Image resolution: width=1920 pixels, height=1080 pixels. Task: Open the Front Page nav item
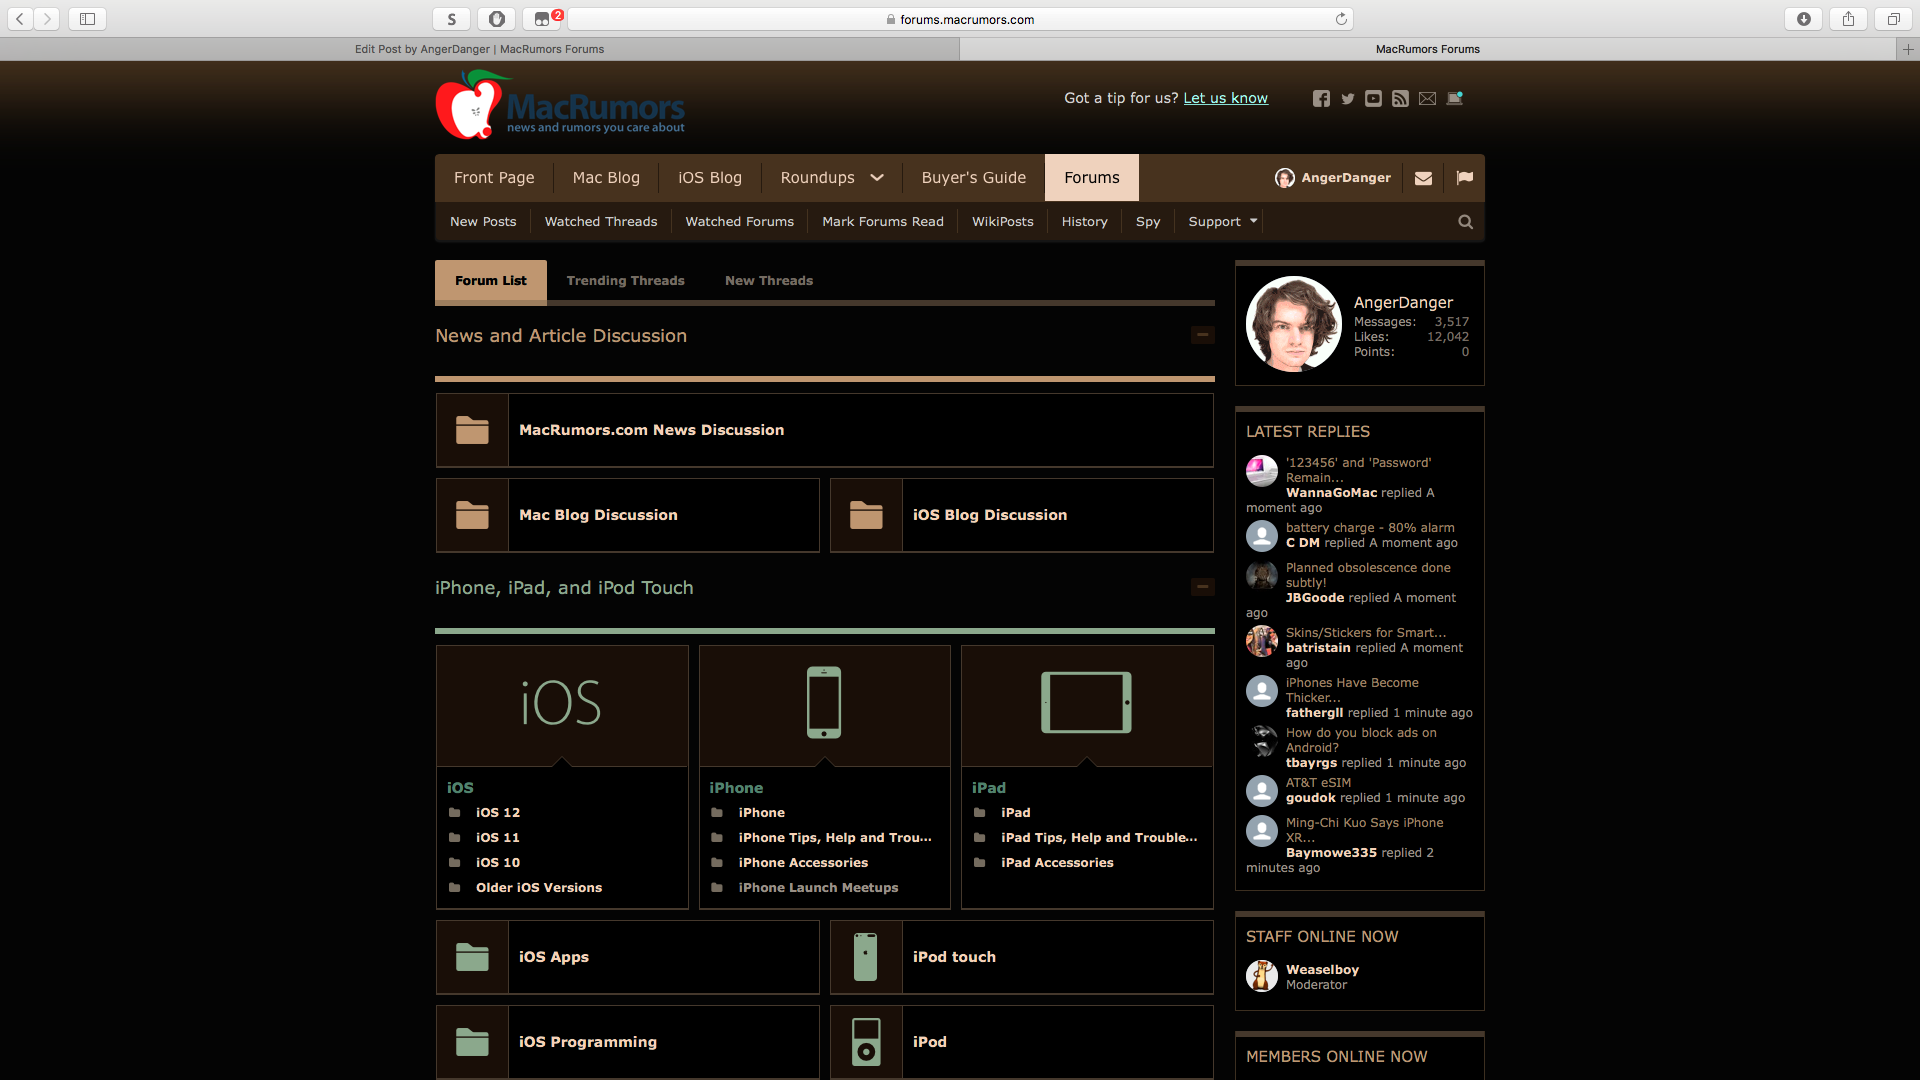pyautogui.click(x=494, y=178)
